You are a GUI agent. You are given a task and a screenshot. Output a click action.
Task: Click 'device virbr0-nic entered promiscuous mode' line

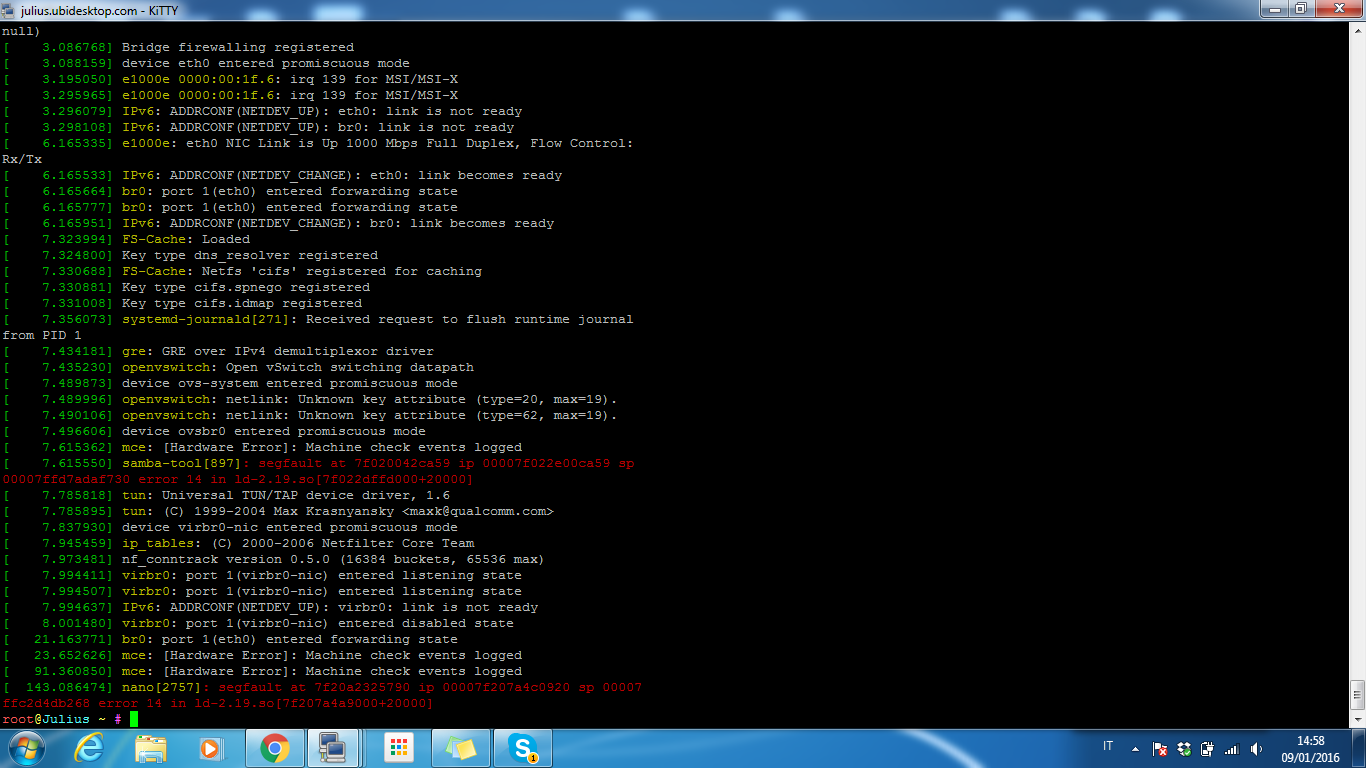tap(230, 527)
